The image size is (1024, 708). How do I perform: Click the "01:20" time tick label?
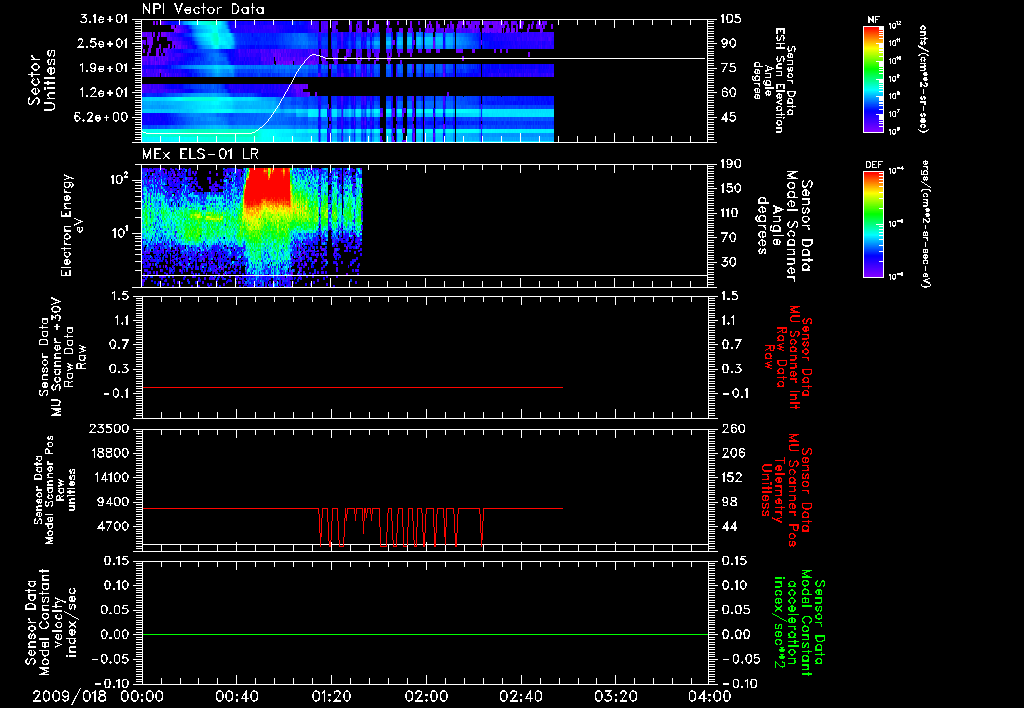pos(331,696)
